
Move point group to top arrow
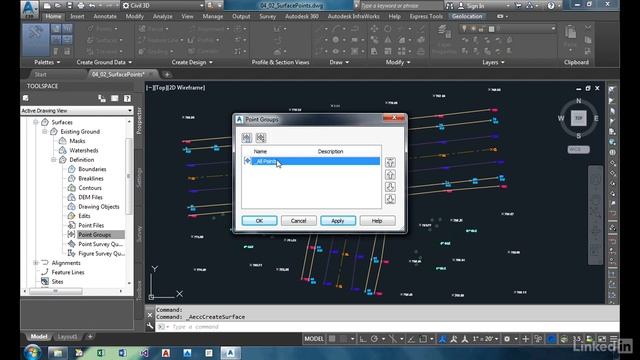(x=390, y=162)
